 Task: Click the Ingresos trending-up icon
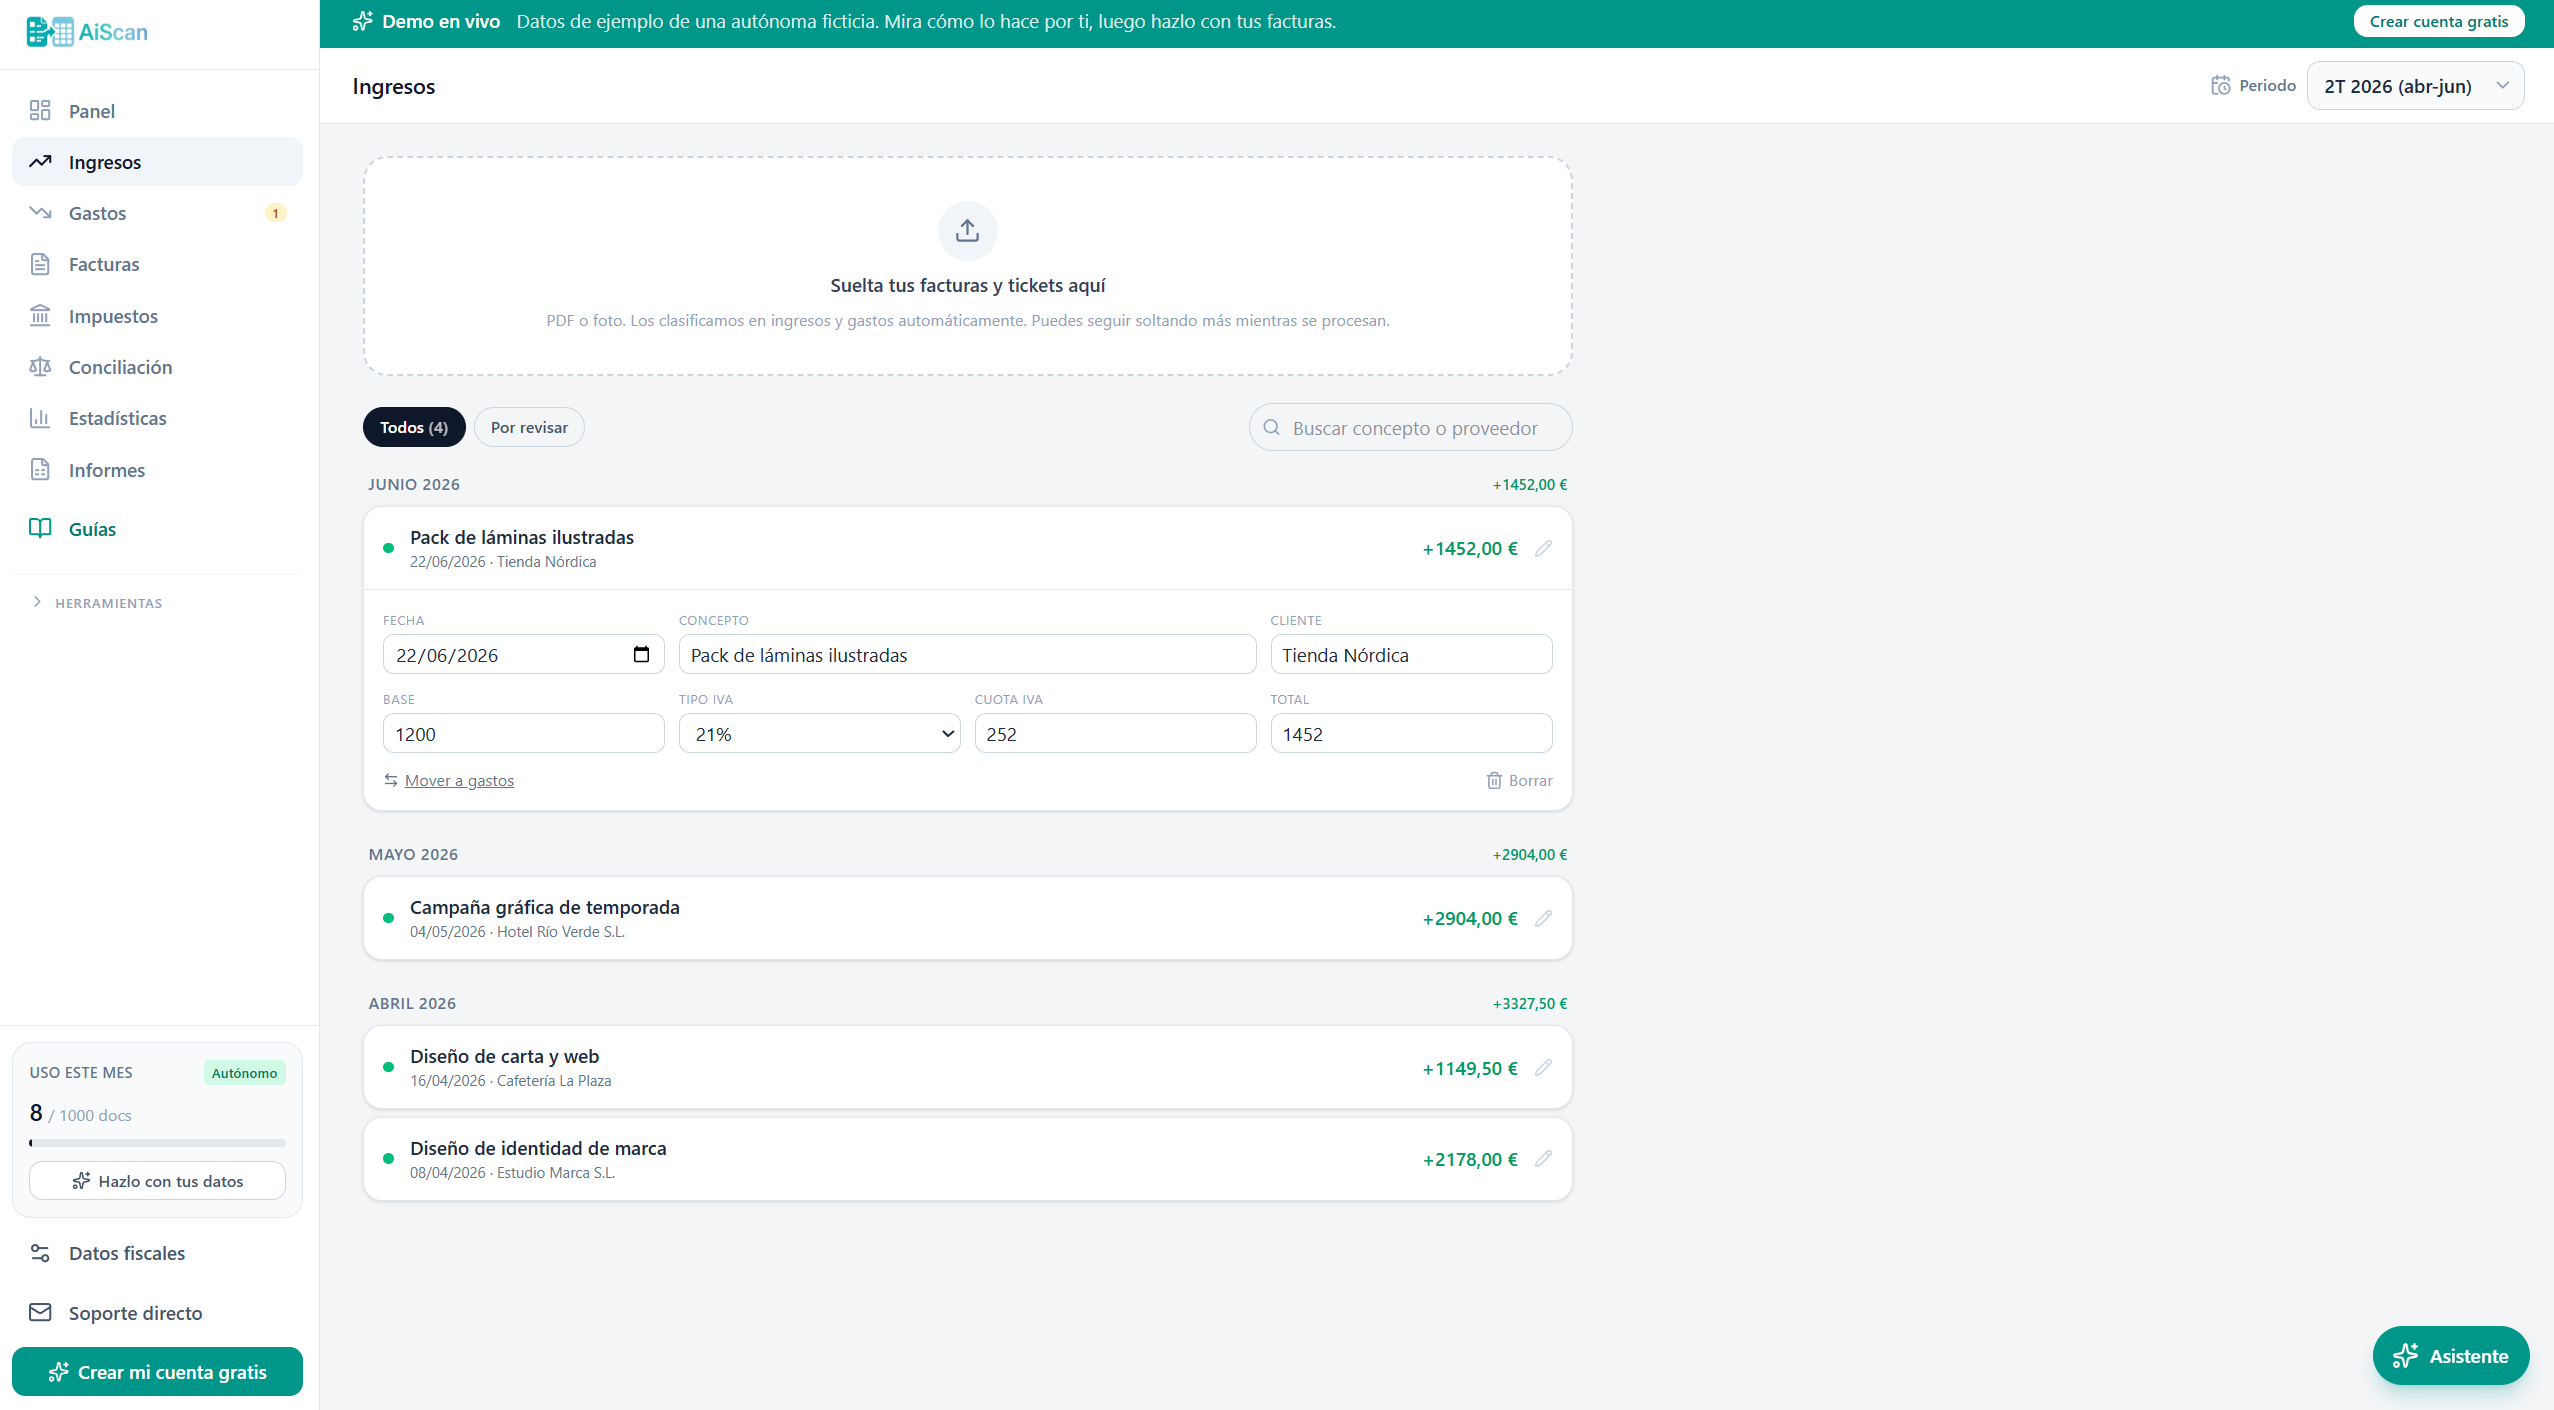[40, 161]
